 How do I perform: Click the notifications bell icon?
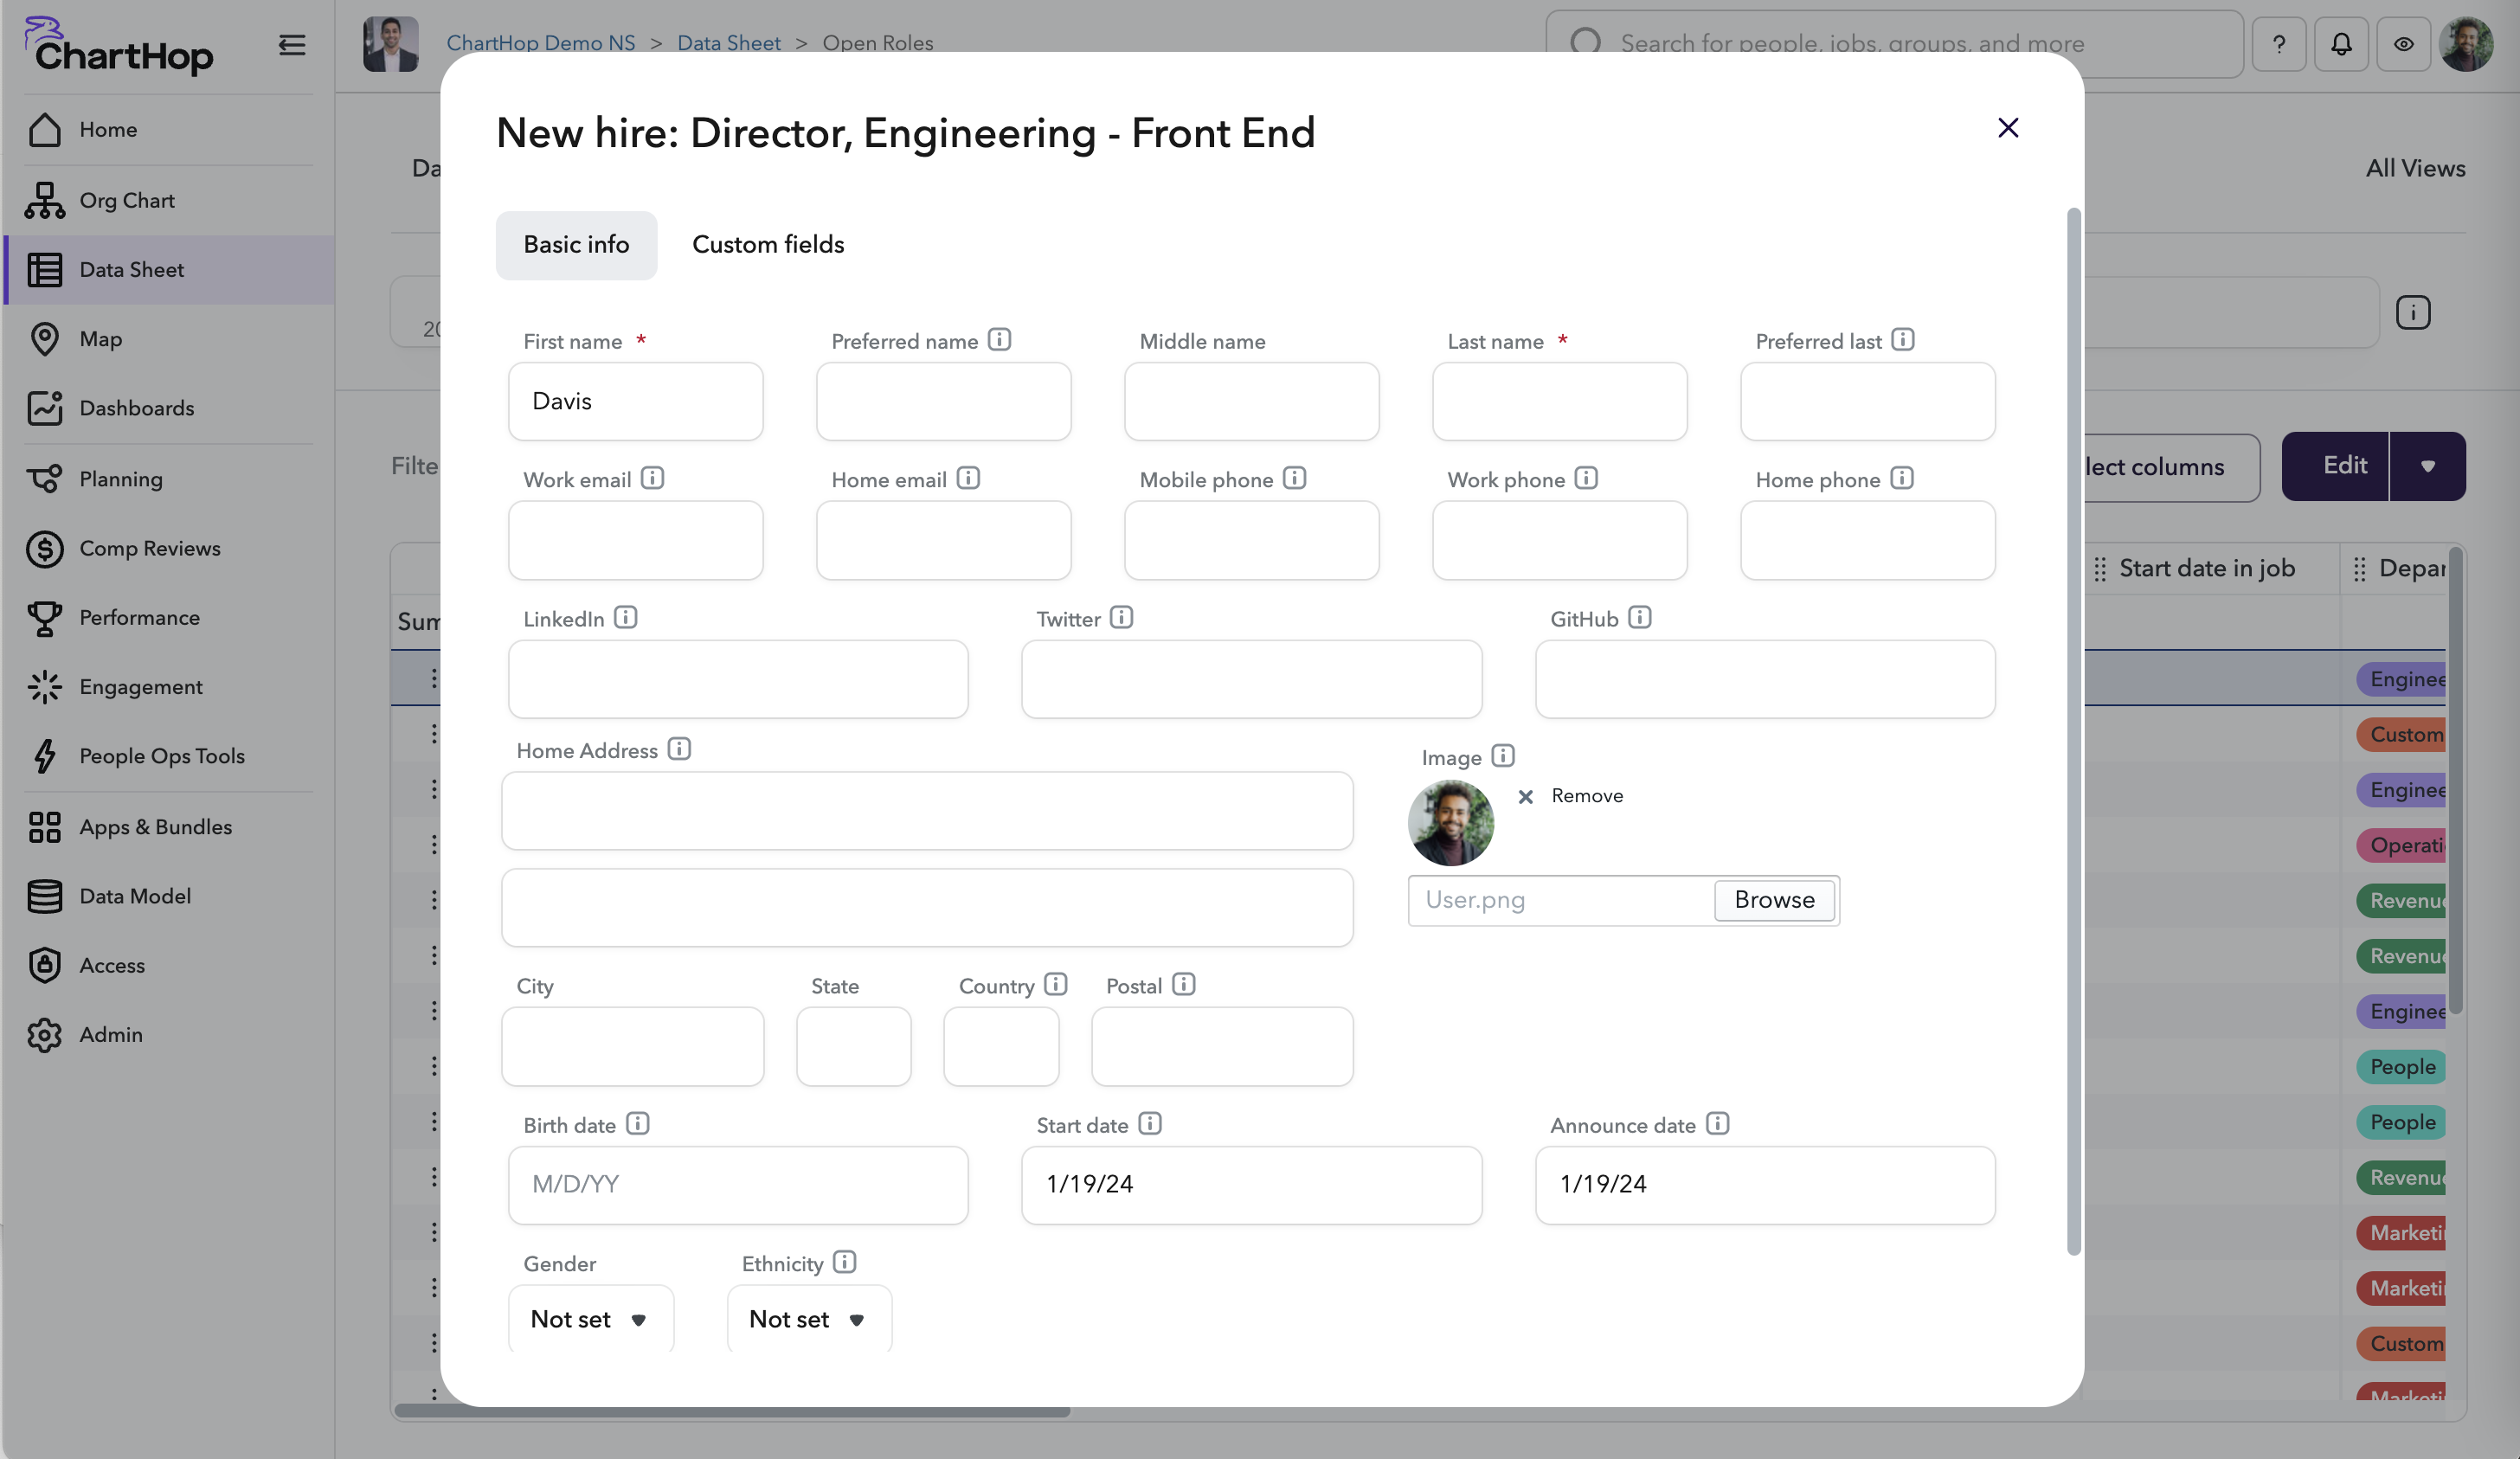(2341, 43)
